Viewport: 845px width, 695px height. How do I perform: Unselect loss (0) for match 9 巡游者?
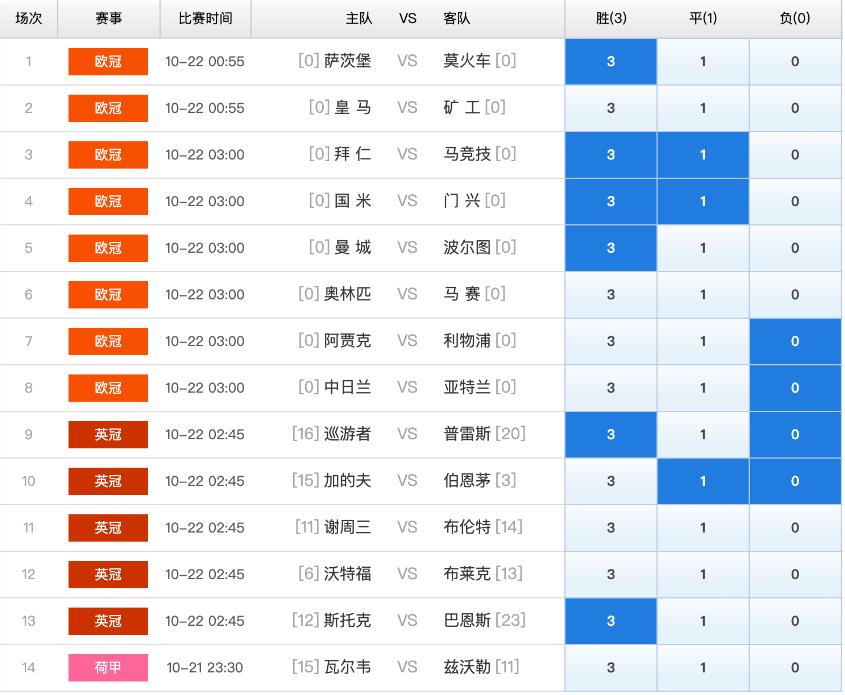point(795,434)
